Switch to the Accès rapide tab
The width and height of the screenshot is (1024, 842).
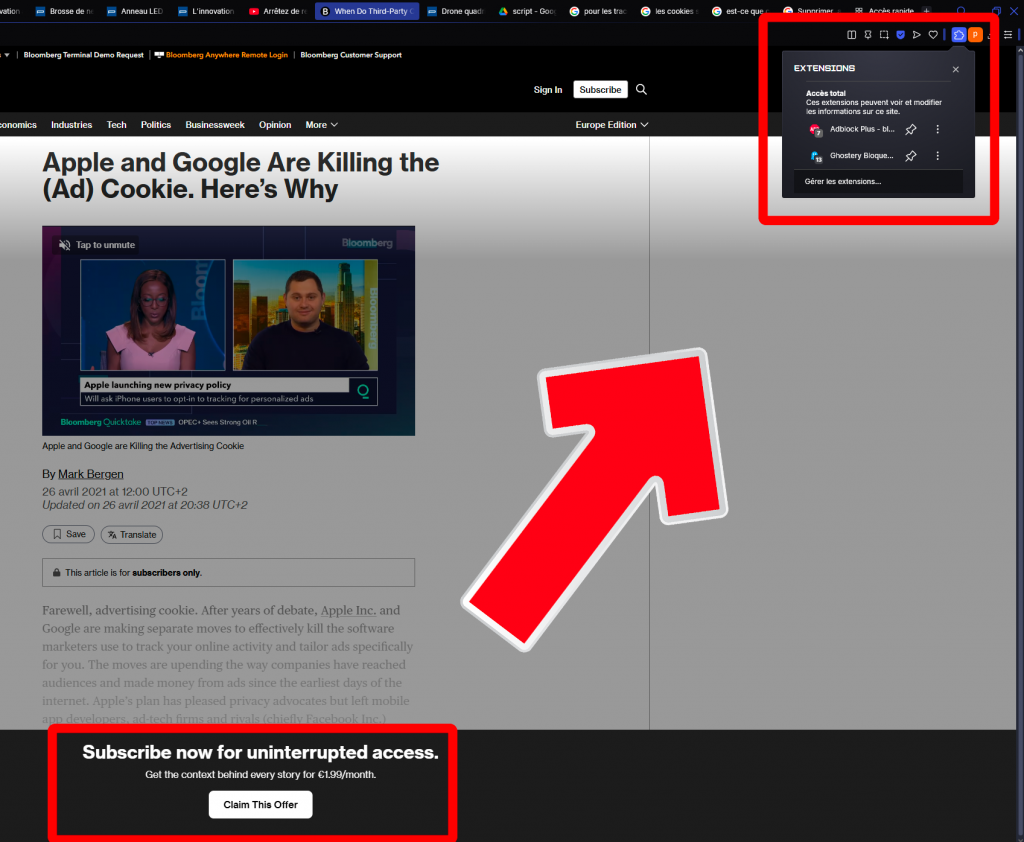click(884, 11)
